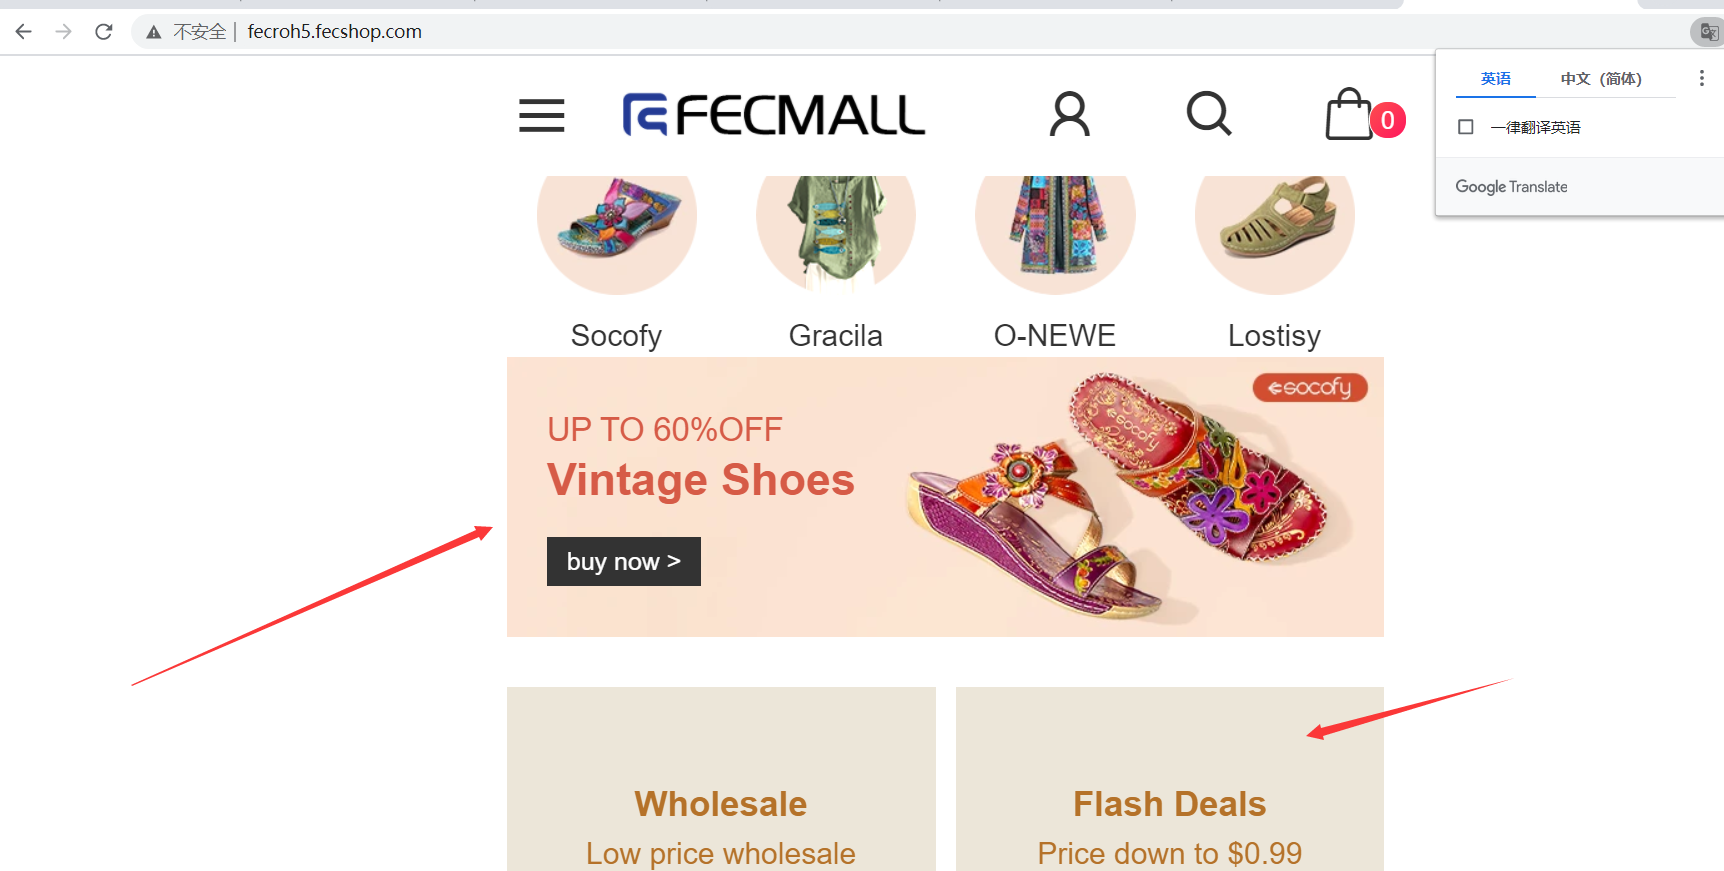This screenshot has width=1724, height=871.
Task: Click the Google Translate icon in address bar
Action: click(x=1708, y=32)
